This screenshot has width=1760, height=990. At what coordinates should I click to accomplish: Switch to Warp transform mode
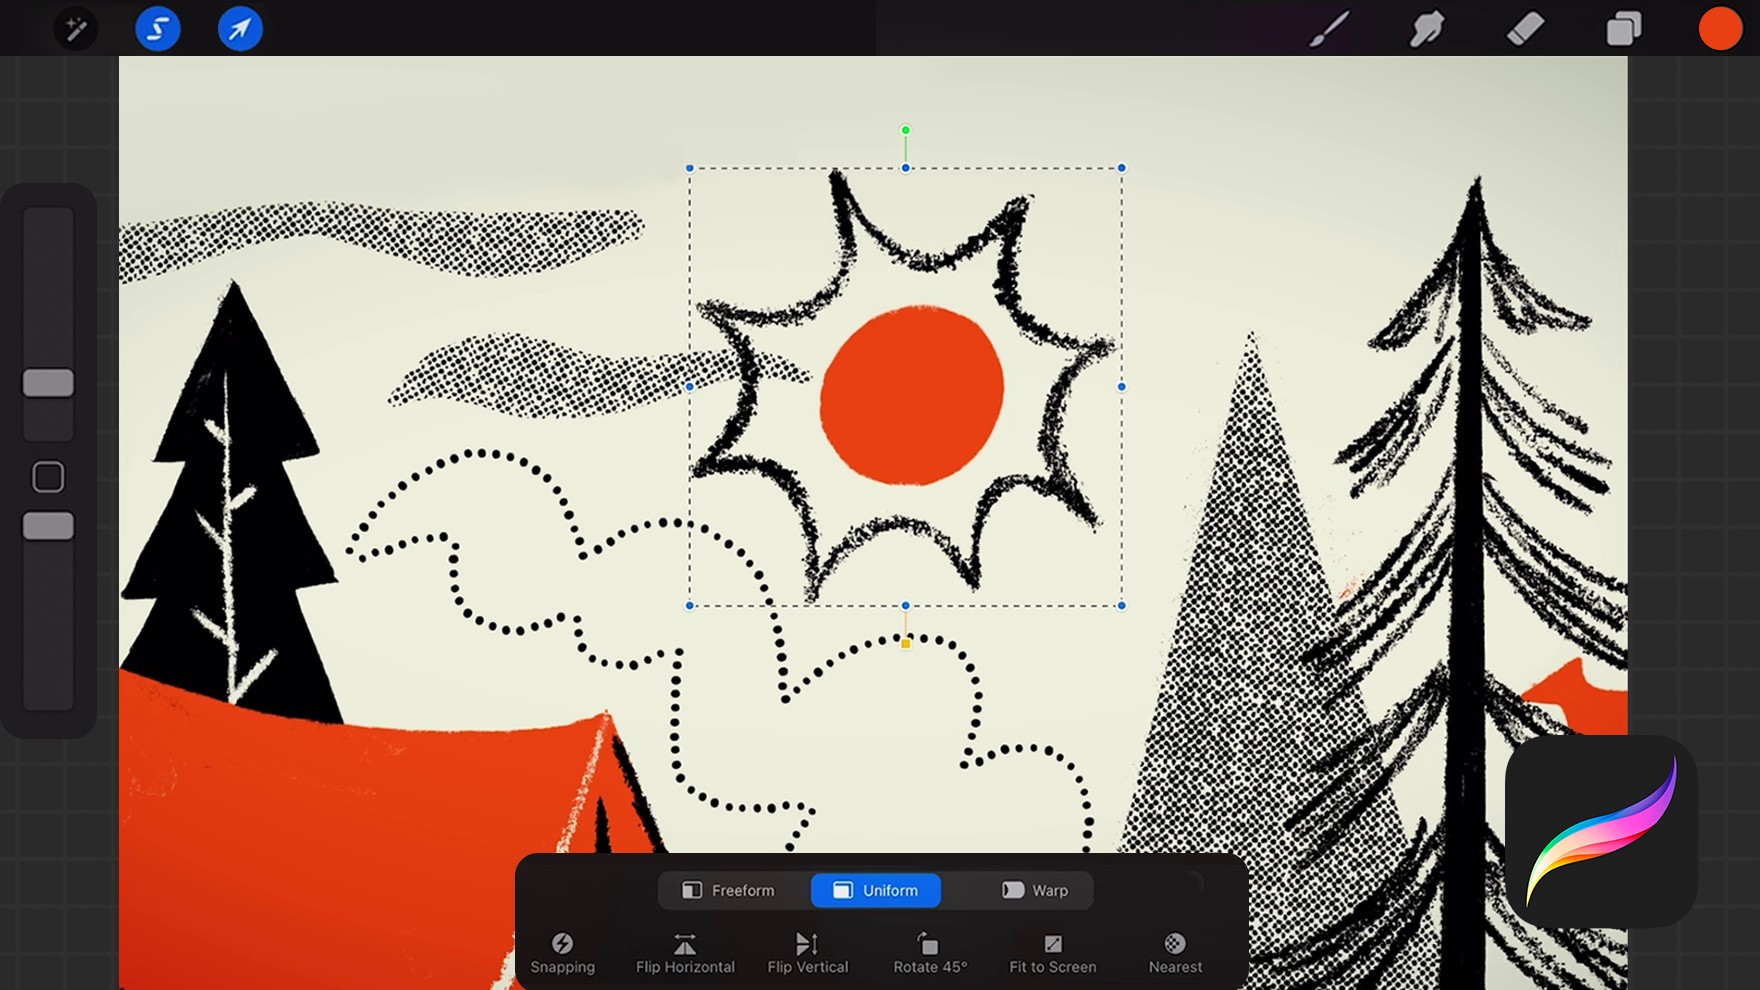point(1035,890)
